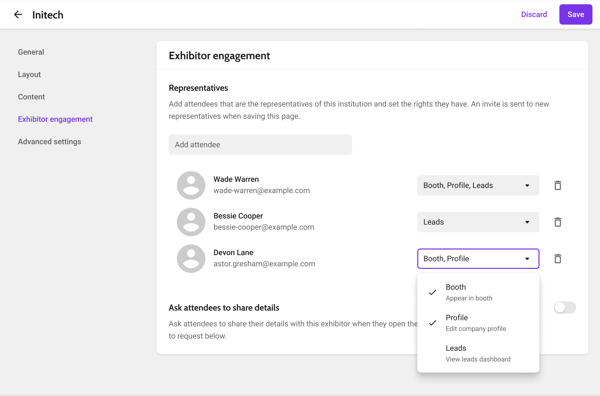Viewport: 600px width, 396px height.
Task: Select Exhibitor engagement in sidebar
Action: [55, 119]
